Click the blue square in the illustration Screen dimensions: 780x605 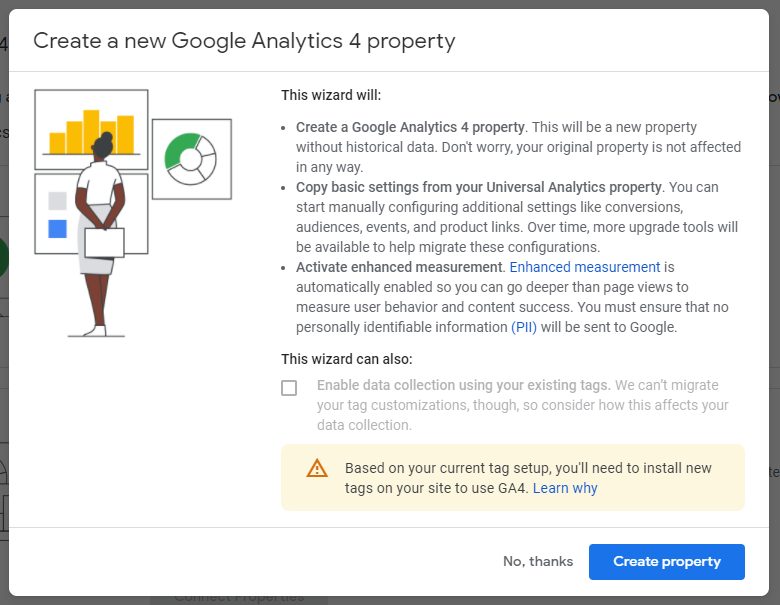click(x=57, y=229)
